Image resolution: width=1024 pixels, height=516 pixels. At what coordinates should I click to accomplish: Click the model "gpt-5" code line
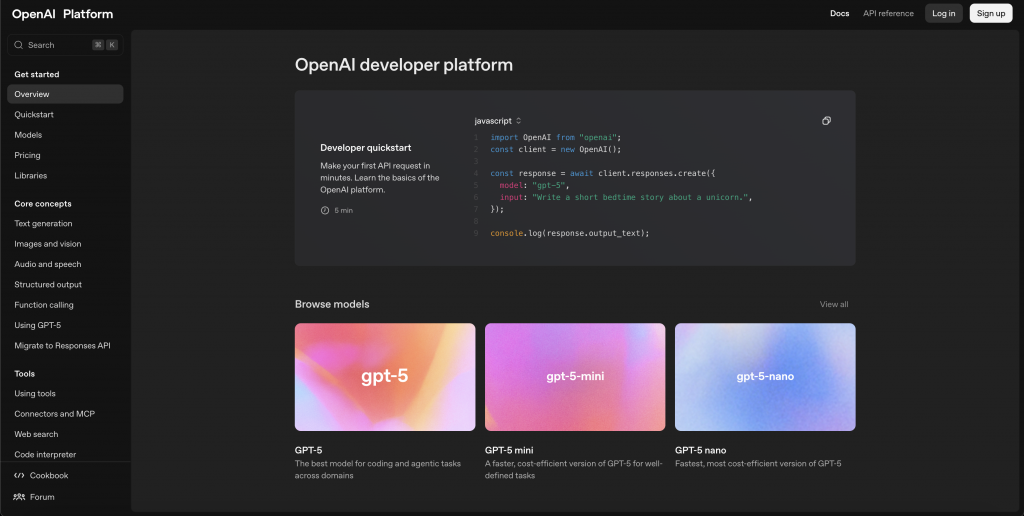point(534,185)
